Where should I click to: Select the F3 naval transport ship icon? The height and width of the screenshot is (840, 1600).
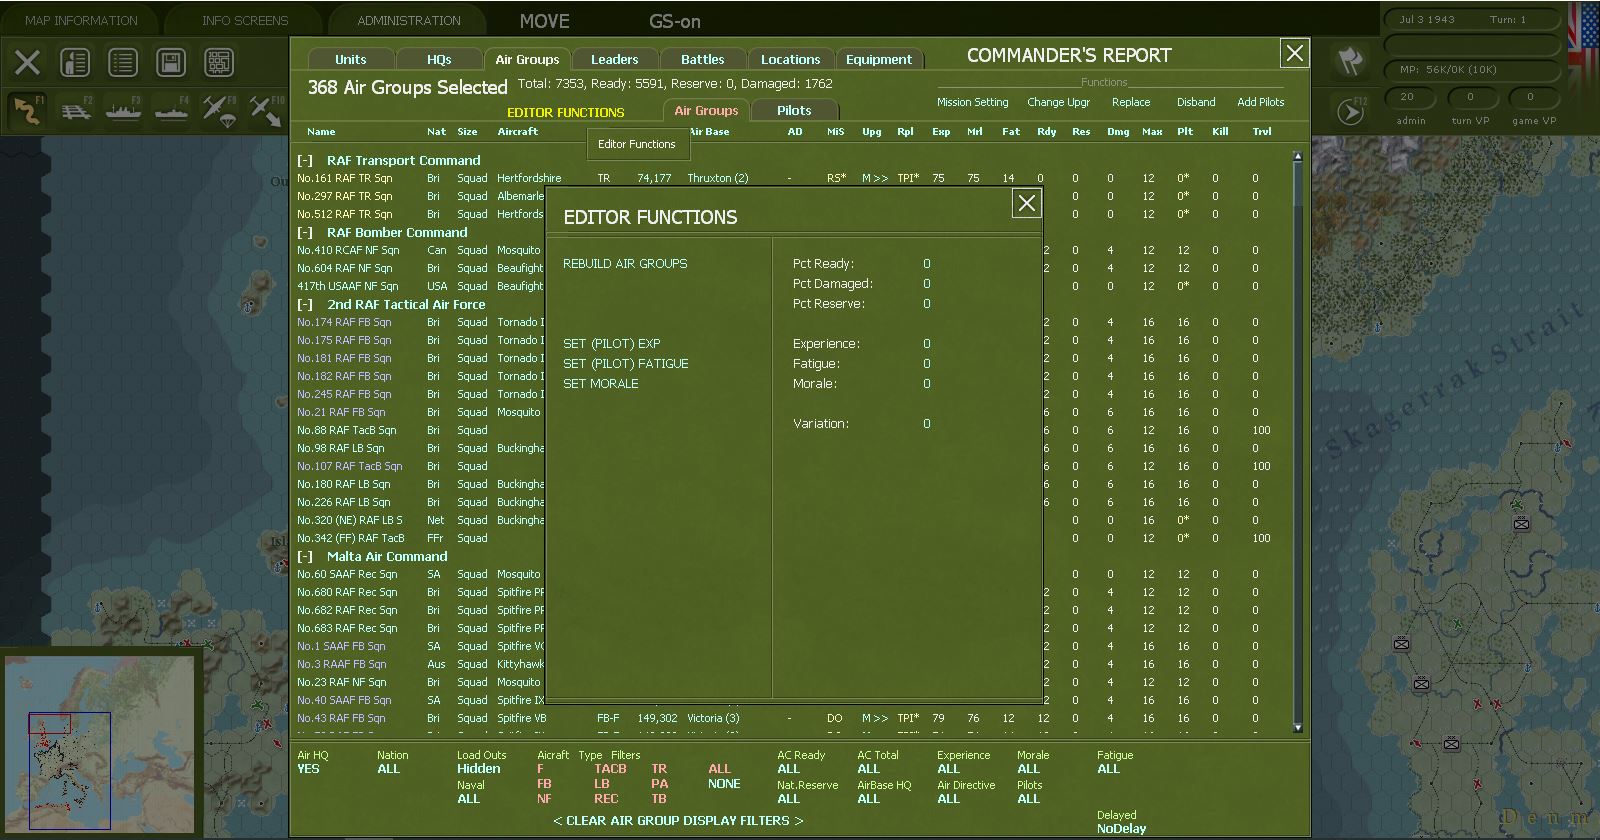tap(124, 110)
